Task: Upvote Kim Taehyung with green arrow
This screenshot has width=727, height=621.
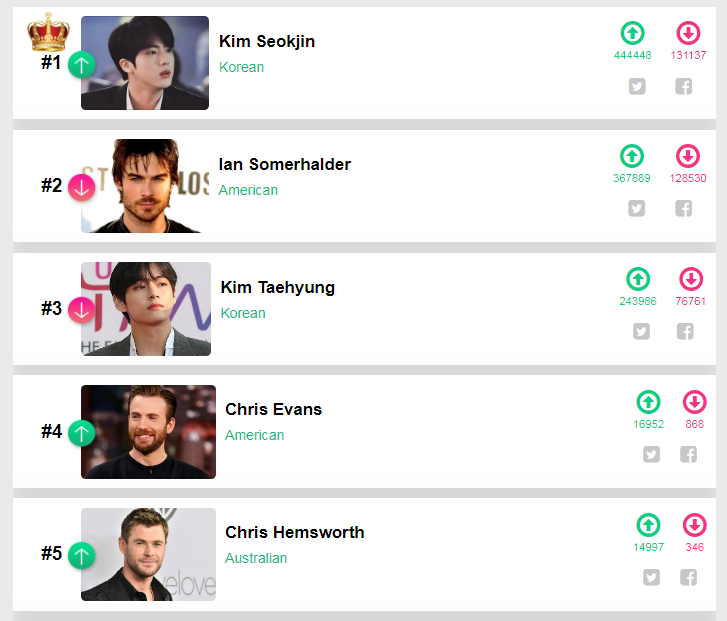Action: (x=638, y=279)
